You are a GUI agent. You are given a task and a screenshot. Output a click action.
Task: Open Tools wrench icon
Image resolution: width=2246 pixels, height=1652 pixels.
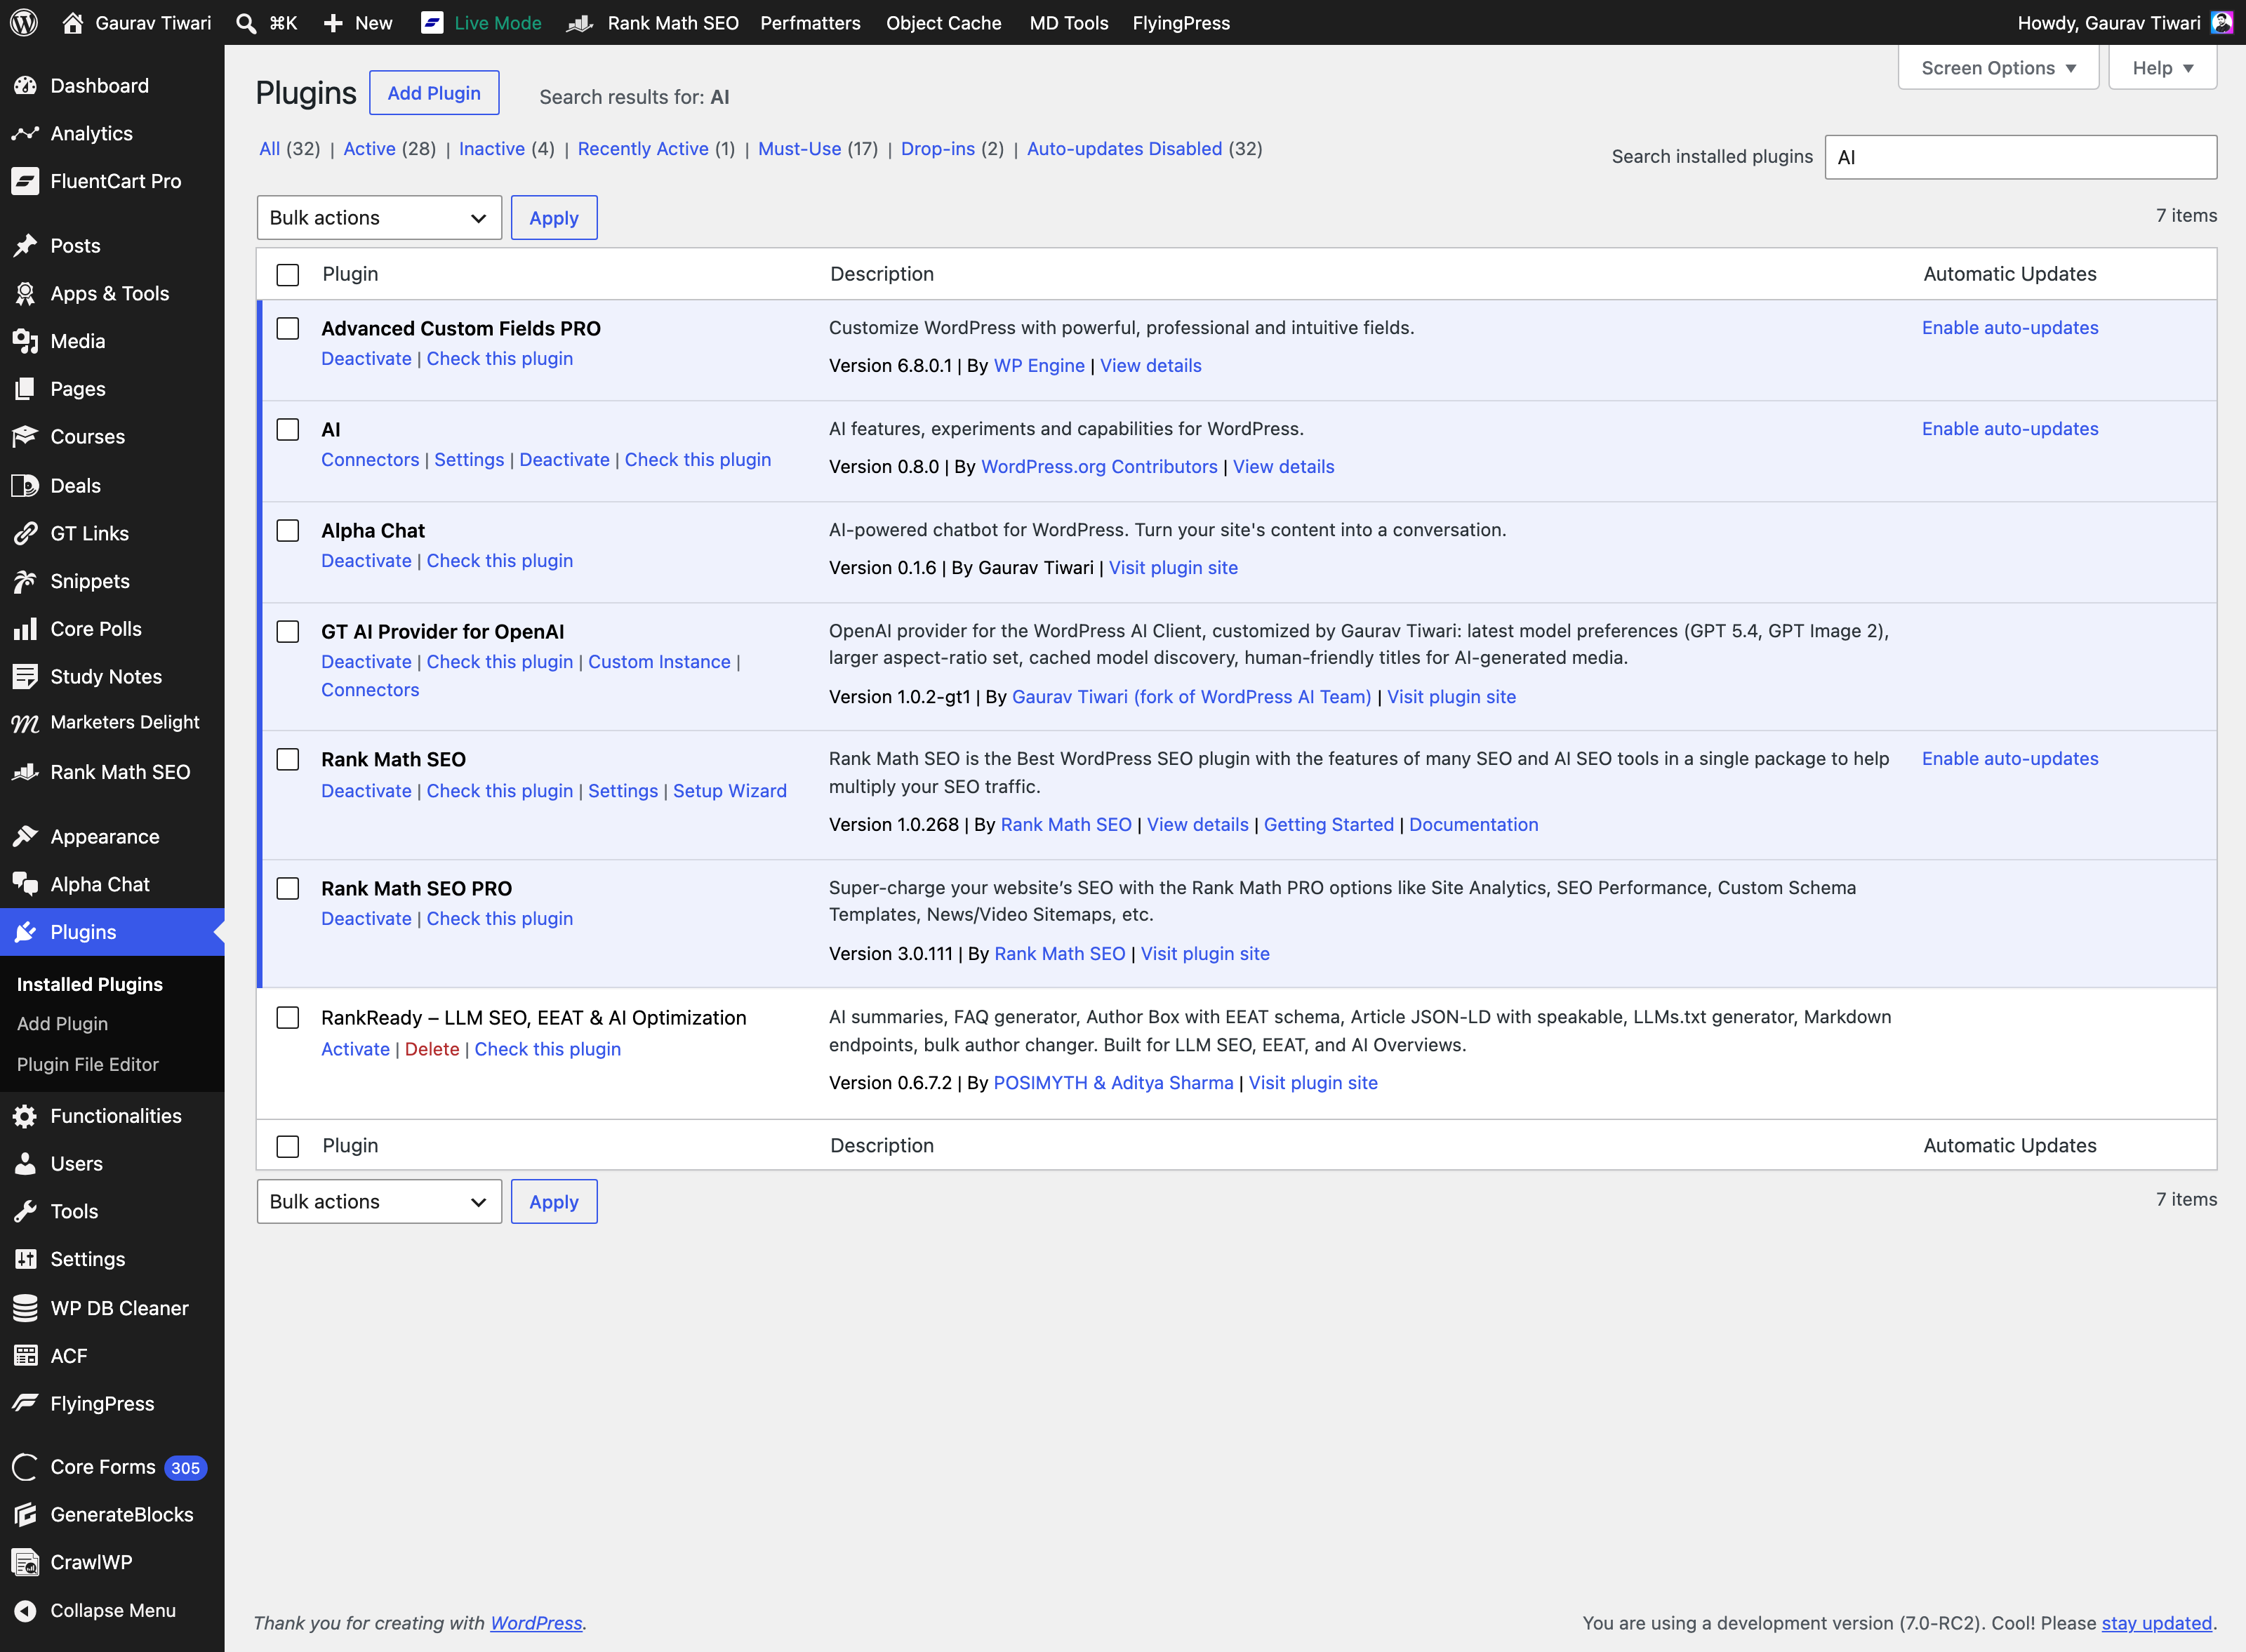tap(25, 1211)
